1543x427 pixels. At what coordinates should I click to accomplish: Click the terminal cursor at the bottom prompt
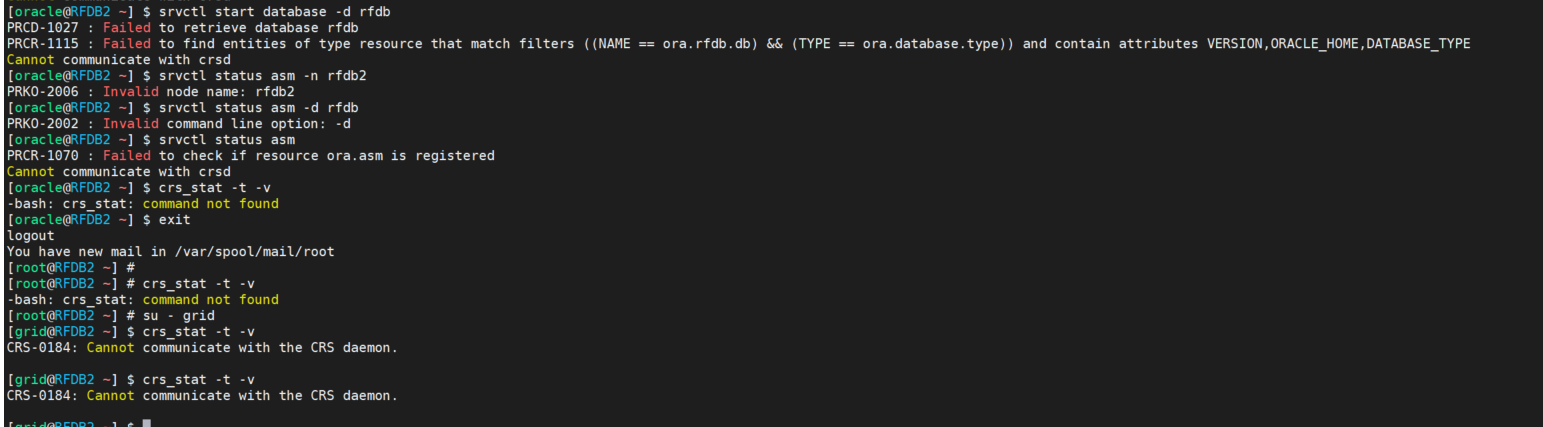tap(146, 424)
